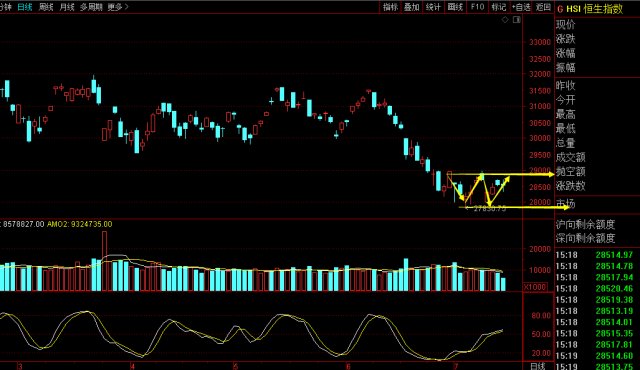Open the 指标 indicator menu
Image resolution: width=640 pixels, height=370 pixels.
tap(390, 7)
